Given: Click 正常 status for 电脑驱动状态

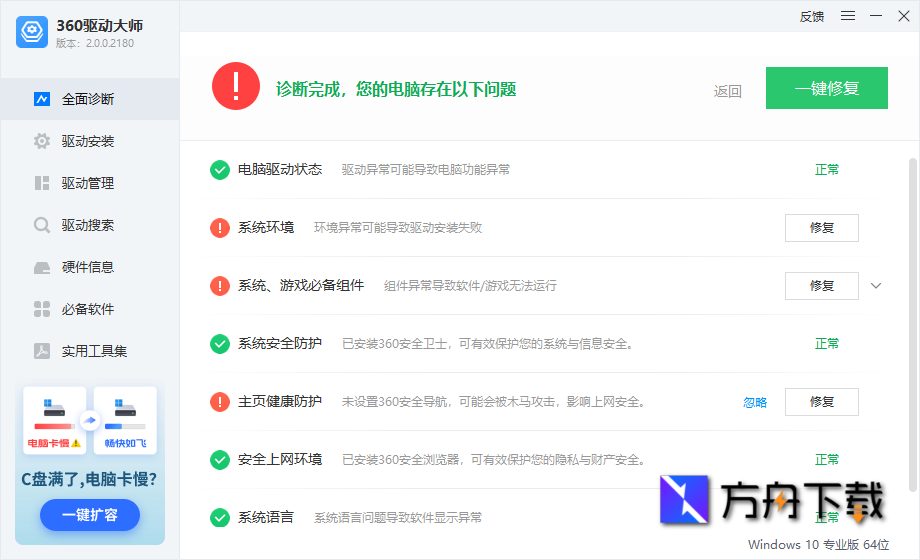Looking at the screenshot, I should click(827, 170).
